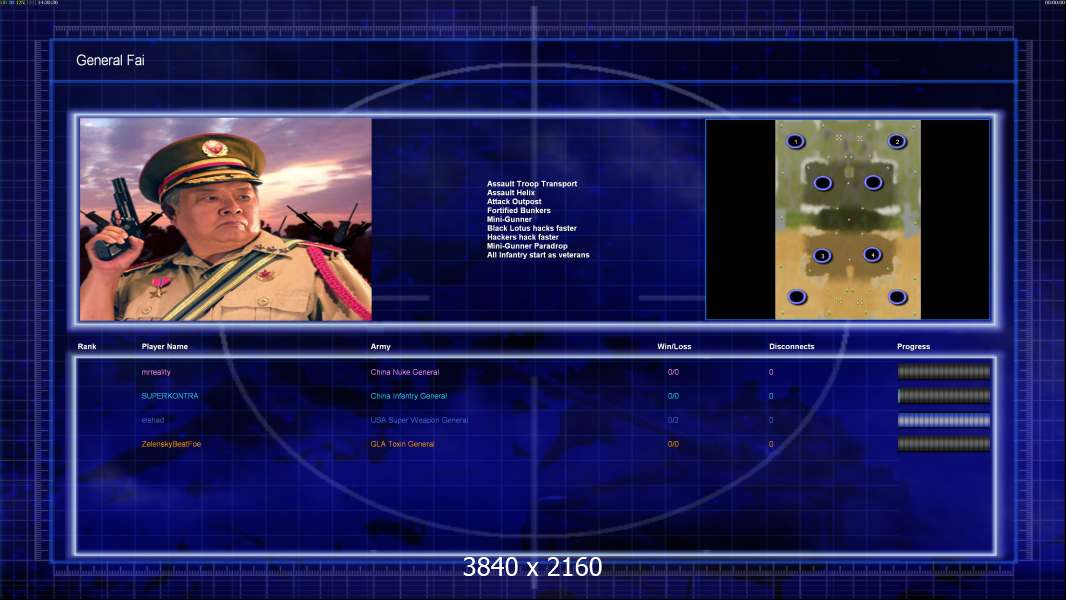Select the Mini-Gunner ability line
Image resolution: width=1066 pixels, height=600 pixels.
(x=509, y=219)
